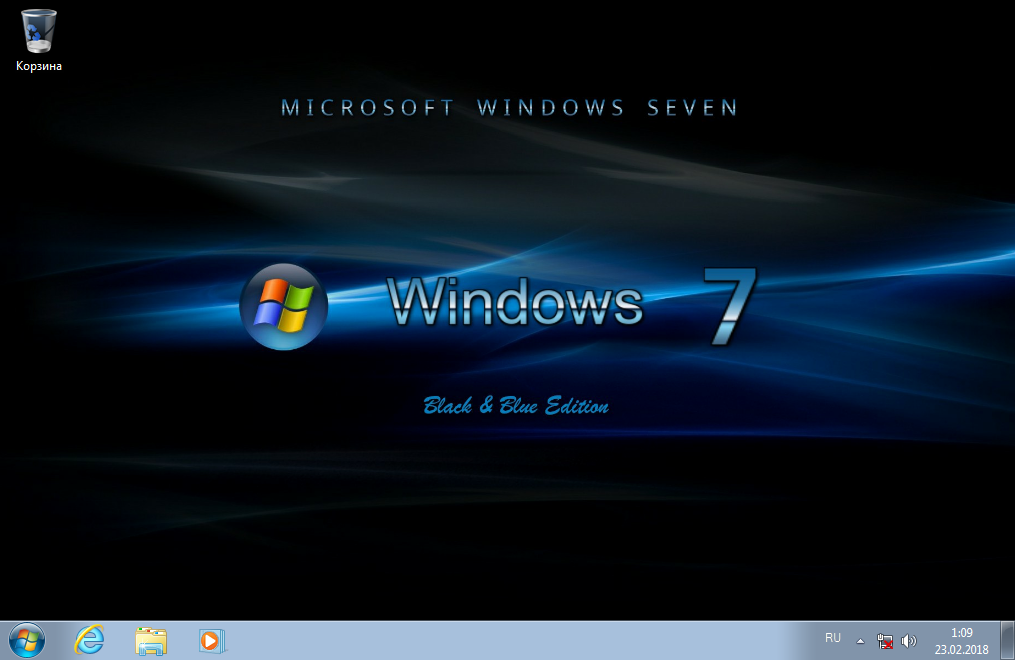Screen dimensions: 1015x660
Task: Launch Internet Explorer from the taskbar
Action: (89, 641)
